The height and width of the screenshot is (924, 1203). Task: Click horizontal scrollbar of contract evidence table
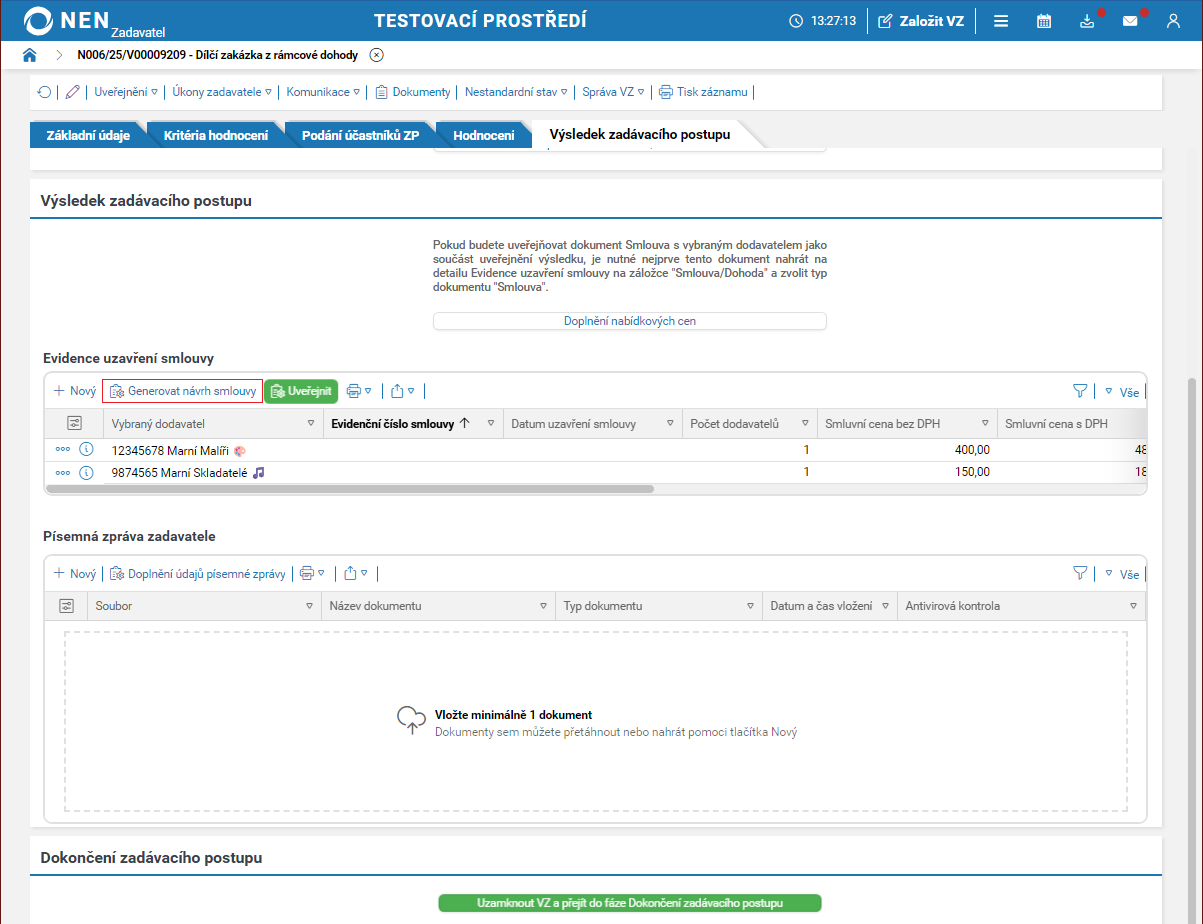point(350,490)
